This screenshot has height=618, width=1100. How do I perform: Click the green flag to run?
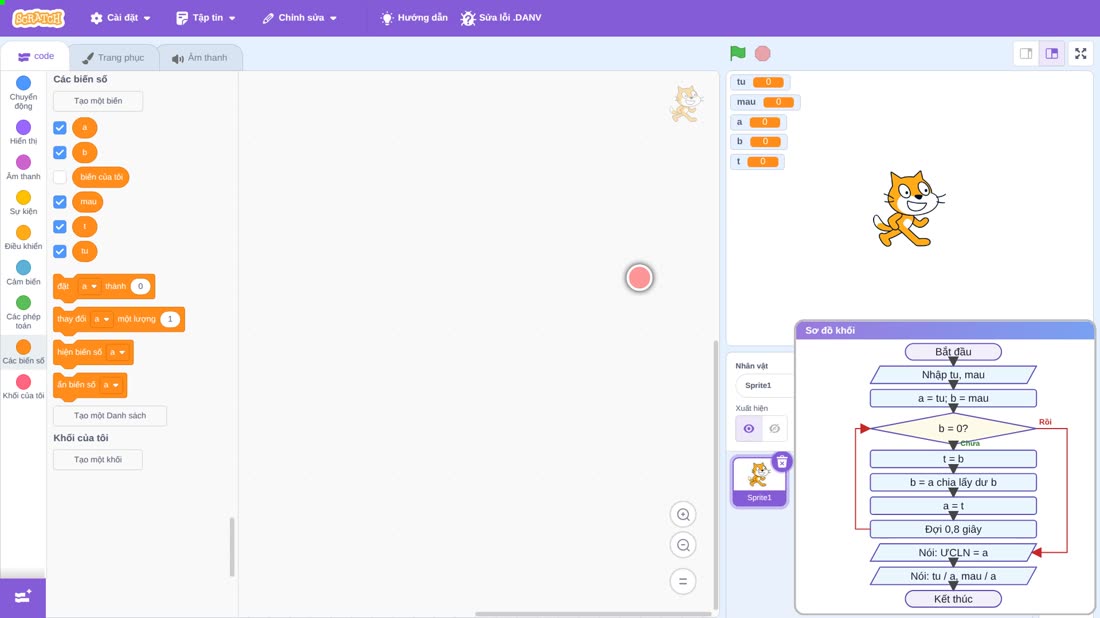(737, 53)
